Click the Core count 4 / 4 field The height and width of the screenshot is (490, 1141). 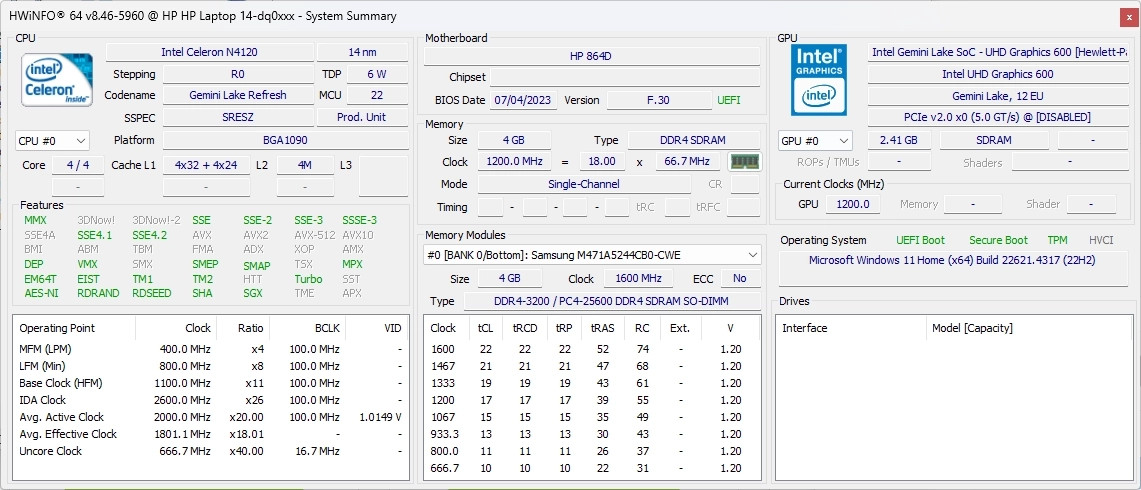pos(78,165)
